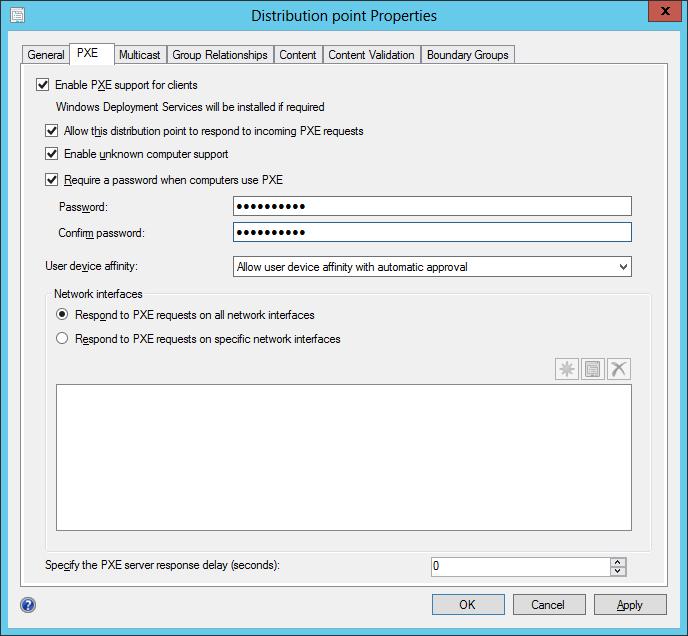Click inside the empty network interfaces list box
The height and width of the screenshot is (636, 688).
[344, 457]
